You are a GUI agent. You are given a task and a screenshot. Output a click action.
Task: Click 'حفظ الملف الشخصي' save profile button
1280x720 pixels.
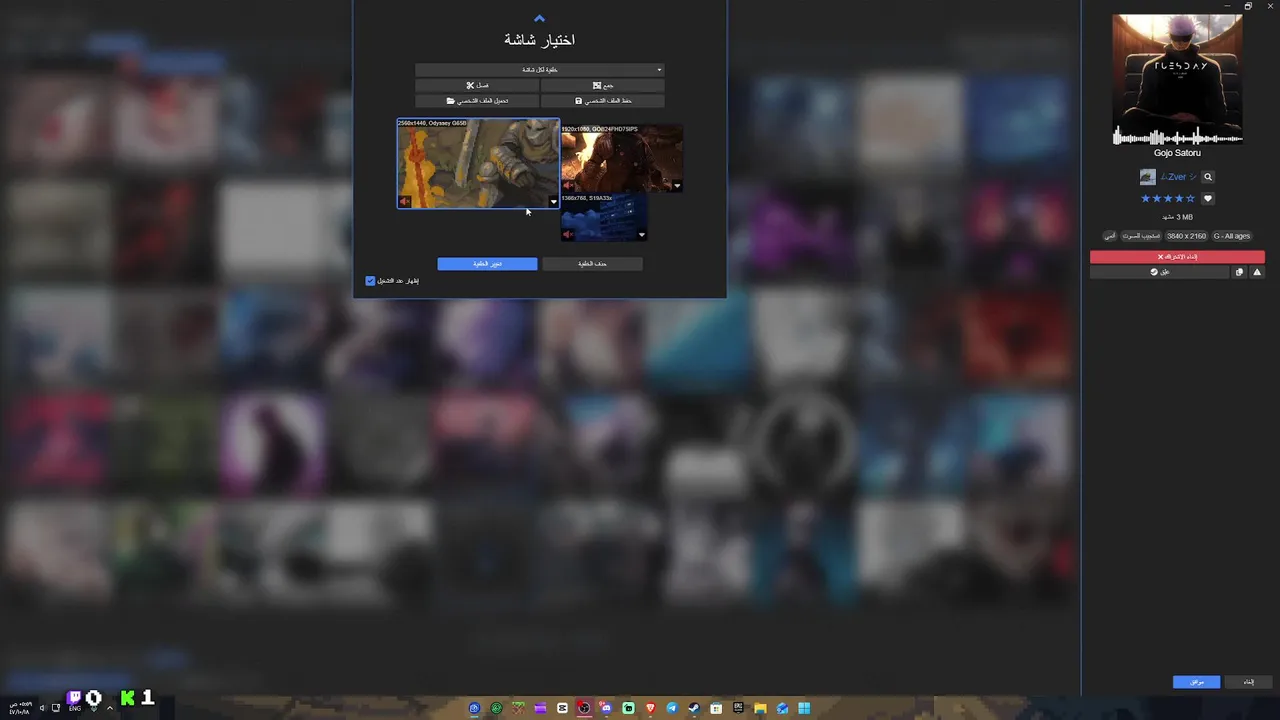(603, 101)
